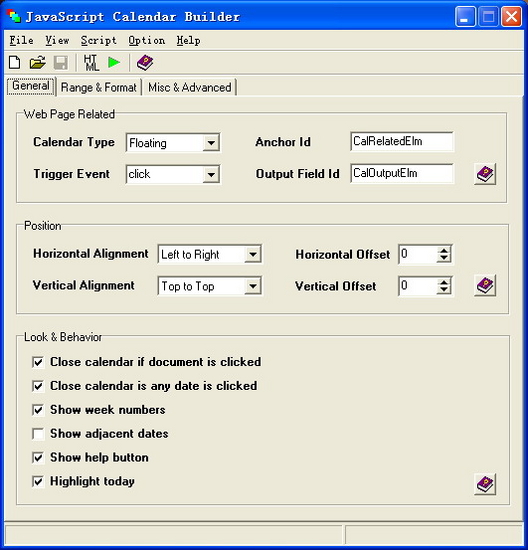This screenshot has height=550, width=528.
Task: Open help via toolbar book icon
Action: 145,63
